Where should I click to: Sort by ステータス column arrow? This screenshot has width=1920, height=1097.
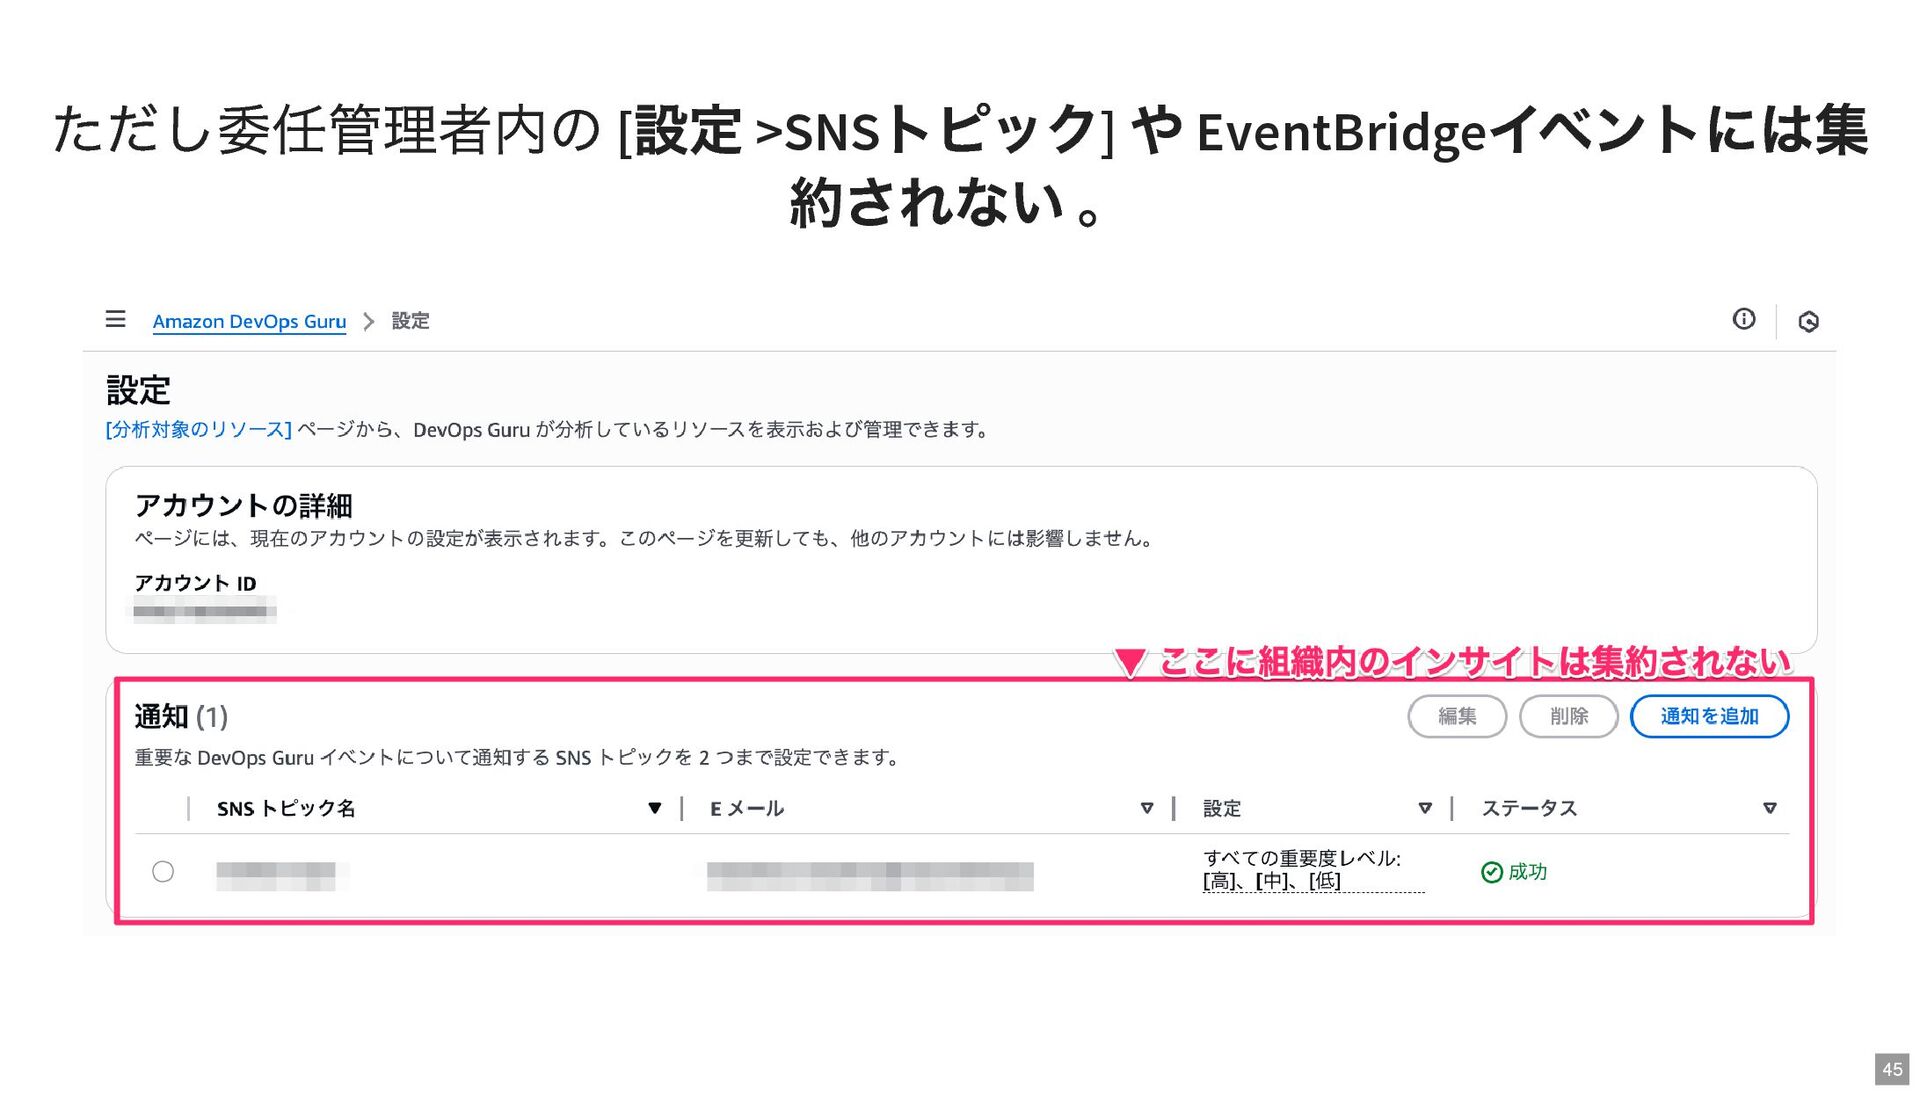point(1769,808)
